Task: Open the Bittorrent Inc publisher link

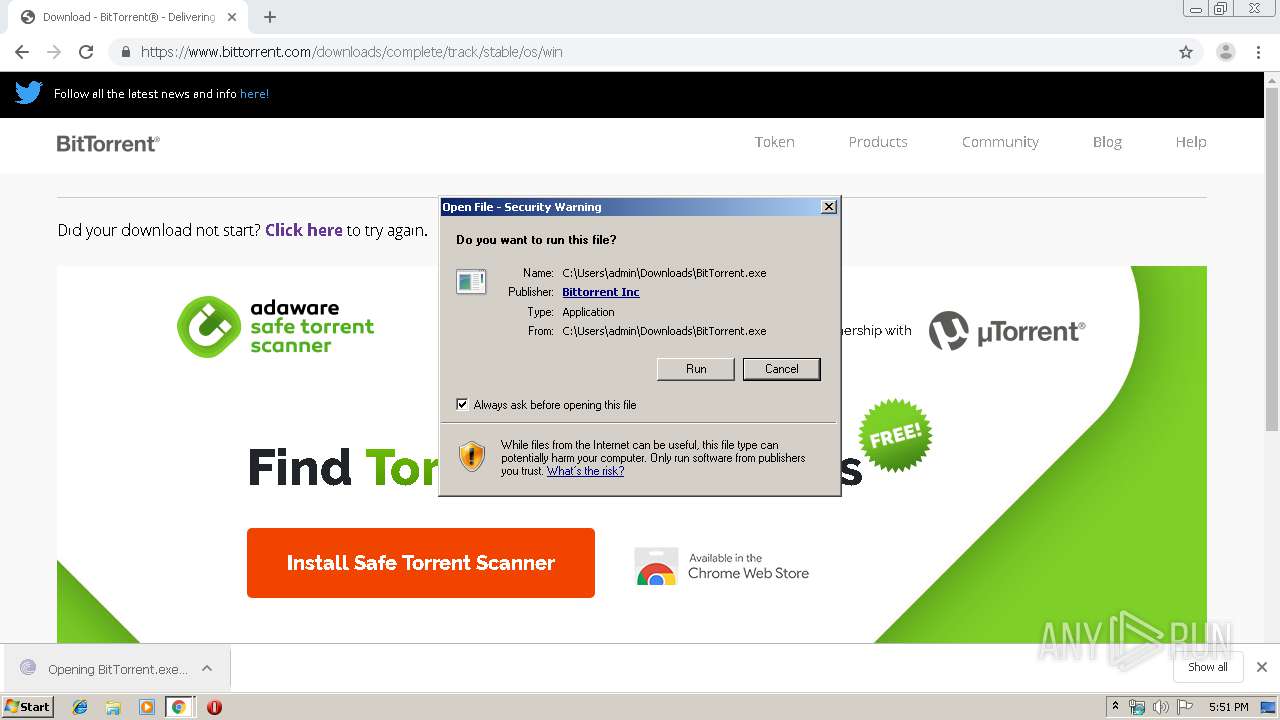Action: pos(601,292)
